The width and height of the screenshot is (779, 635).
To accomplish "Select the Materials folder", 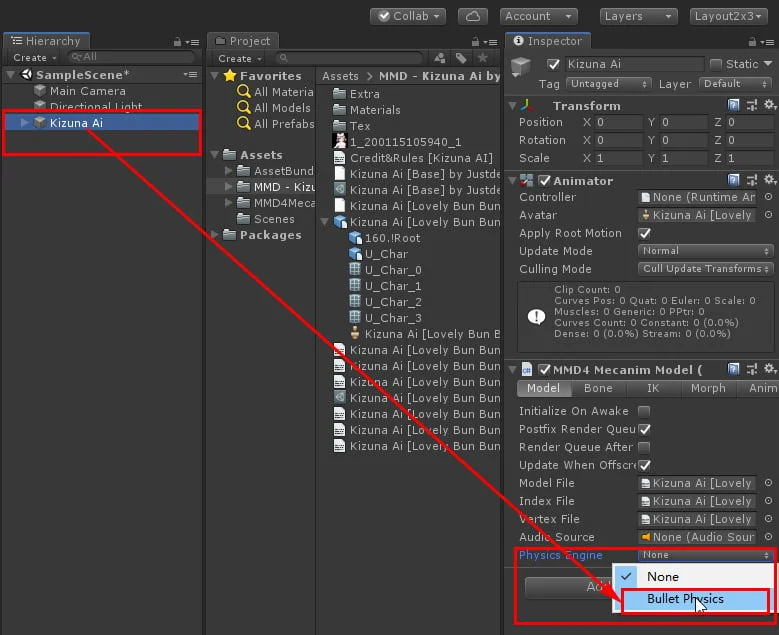I will (375, 110).
